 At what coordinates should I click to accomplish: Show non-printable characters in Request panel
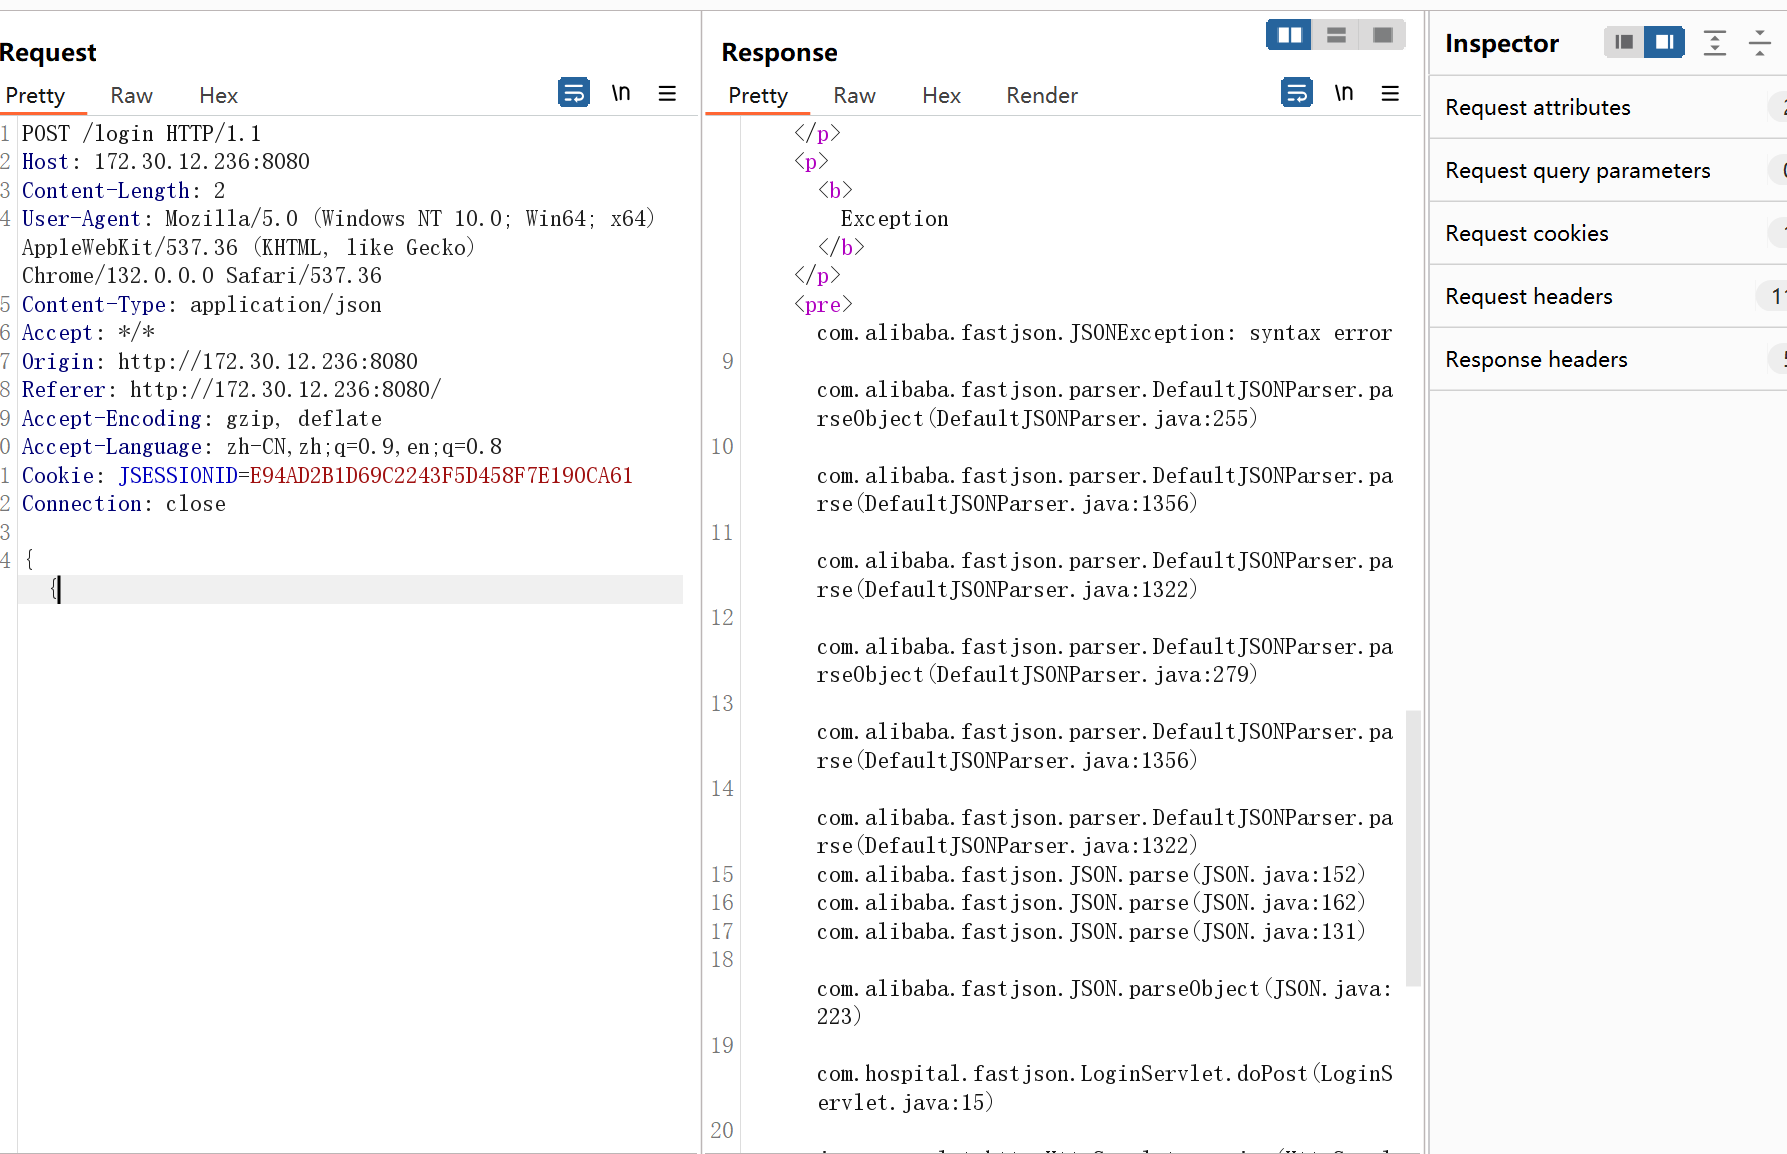point(621,93)
